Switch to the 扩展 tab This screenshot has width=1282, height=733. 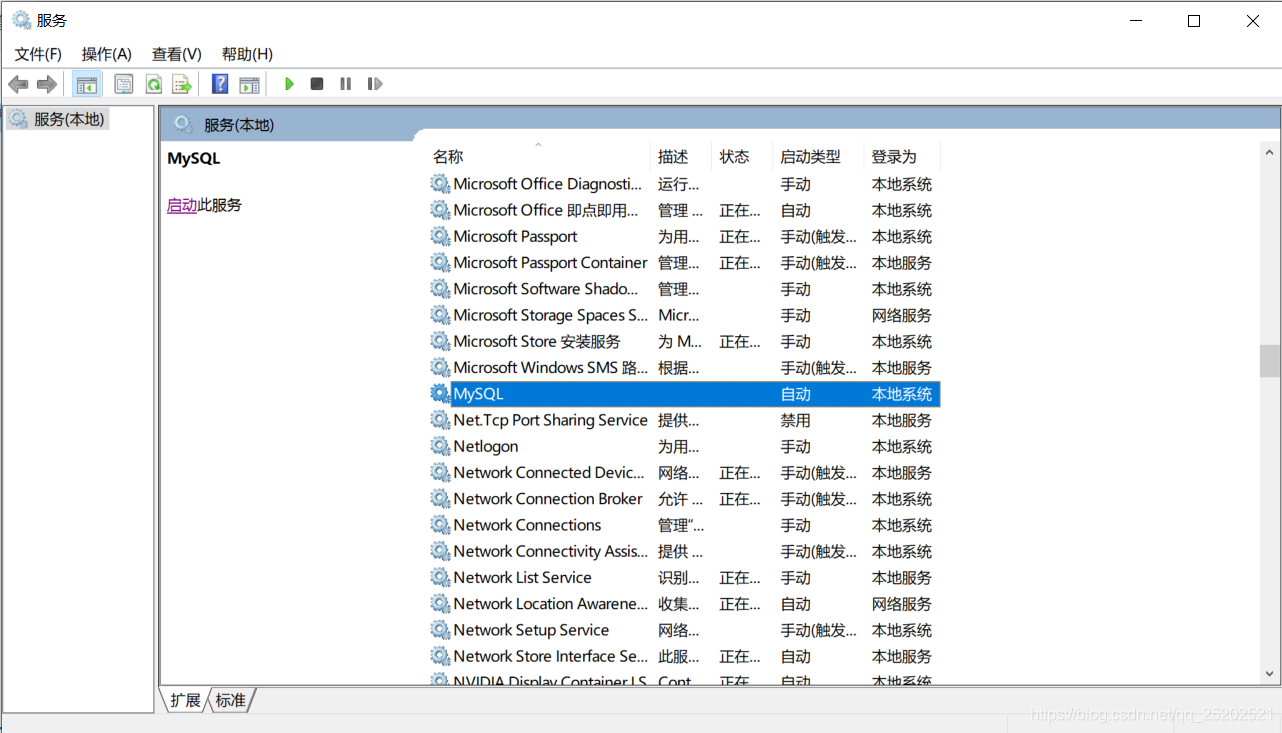[185, 700]
